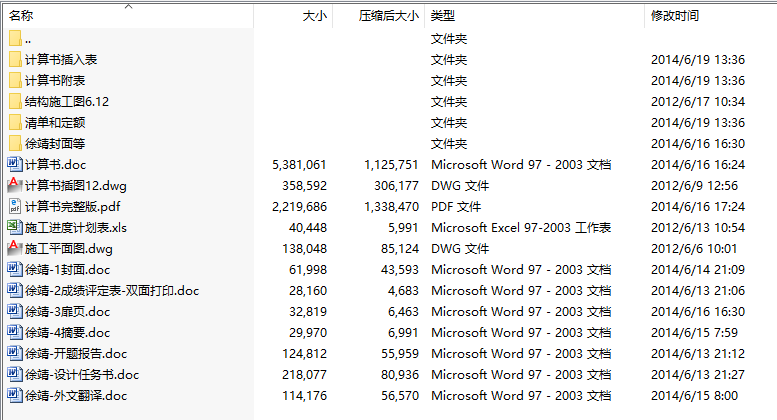
Task: Select file name 施工平面图.dwg
Action: click(69, 249)
